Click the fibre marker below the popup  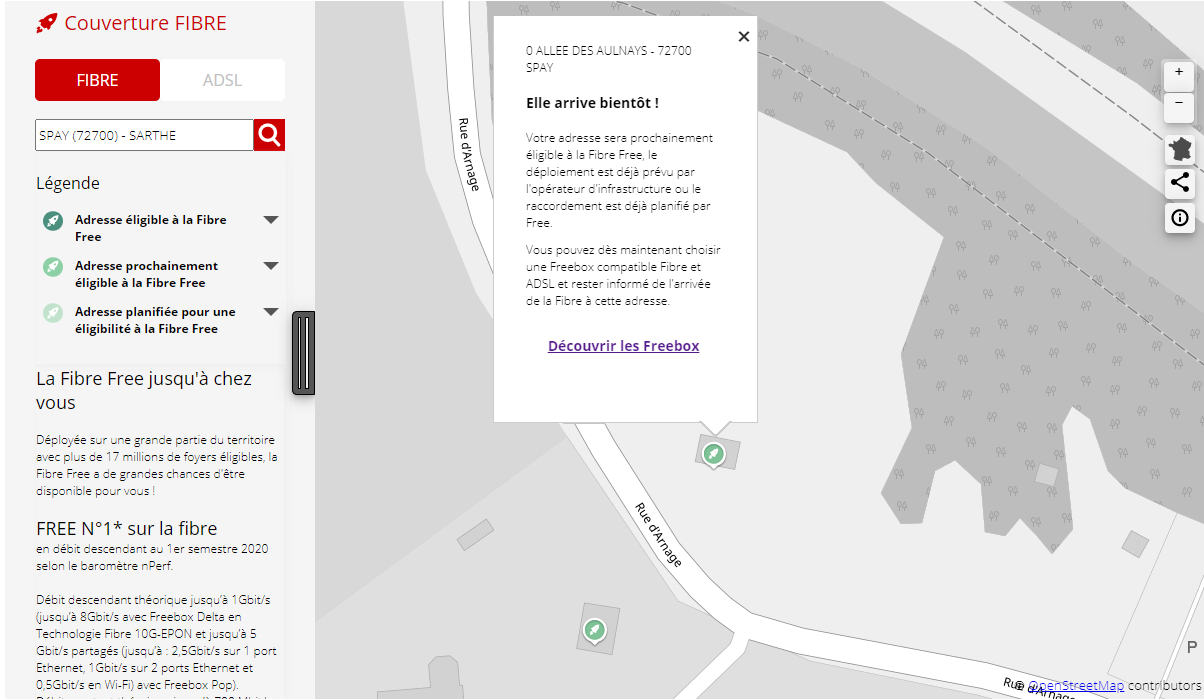pyautogui.click(x=713, y=454)
